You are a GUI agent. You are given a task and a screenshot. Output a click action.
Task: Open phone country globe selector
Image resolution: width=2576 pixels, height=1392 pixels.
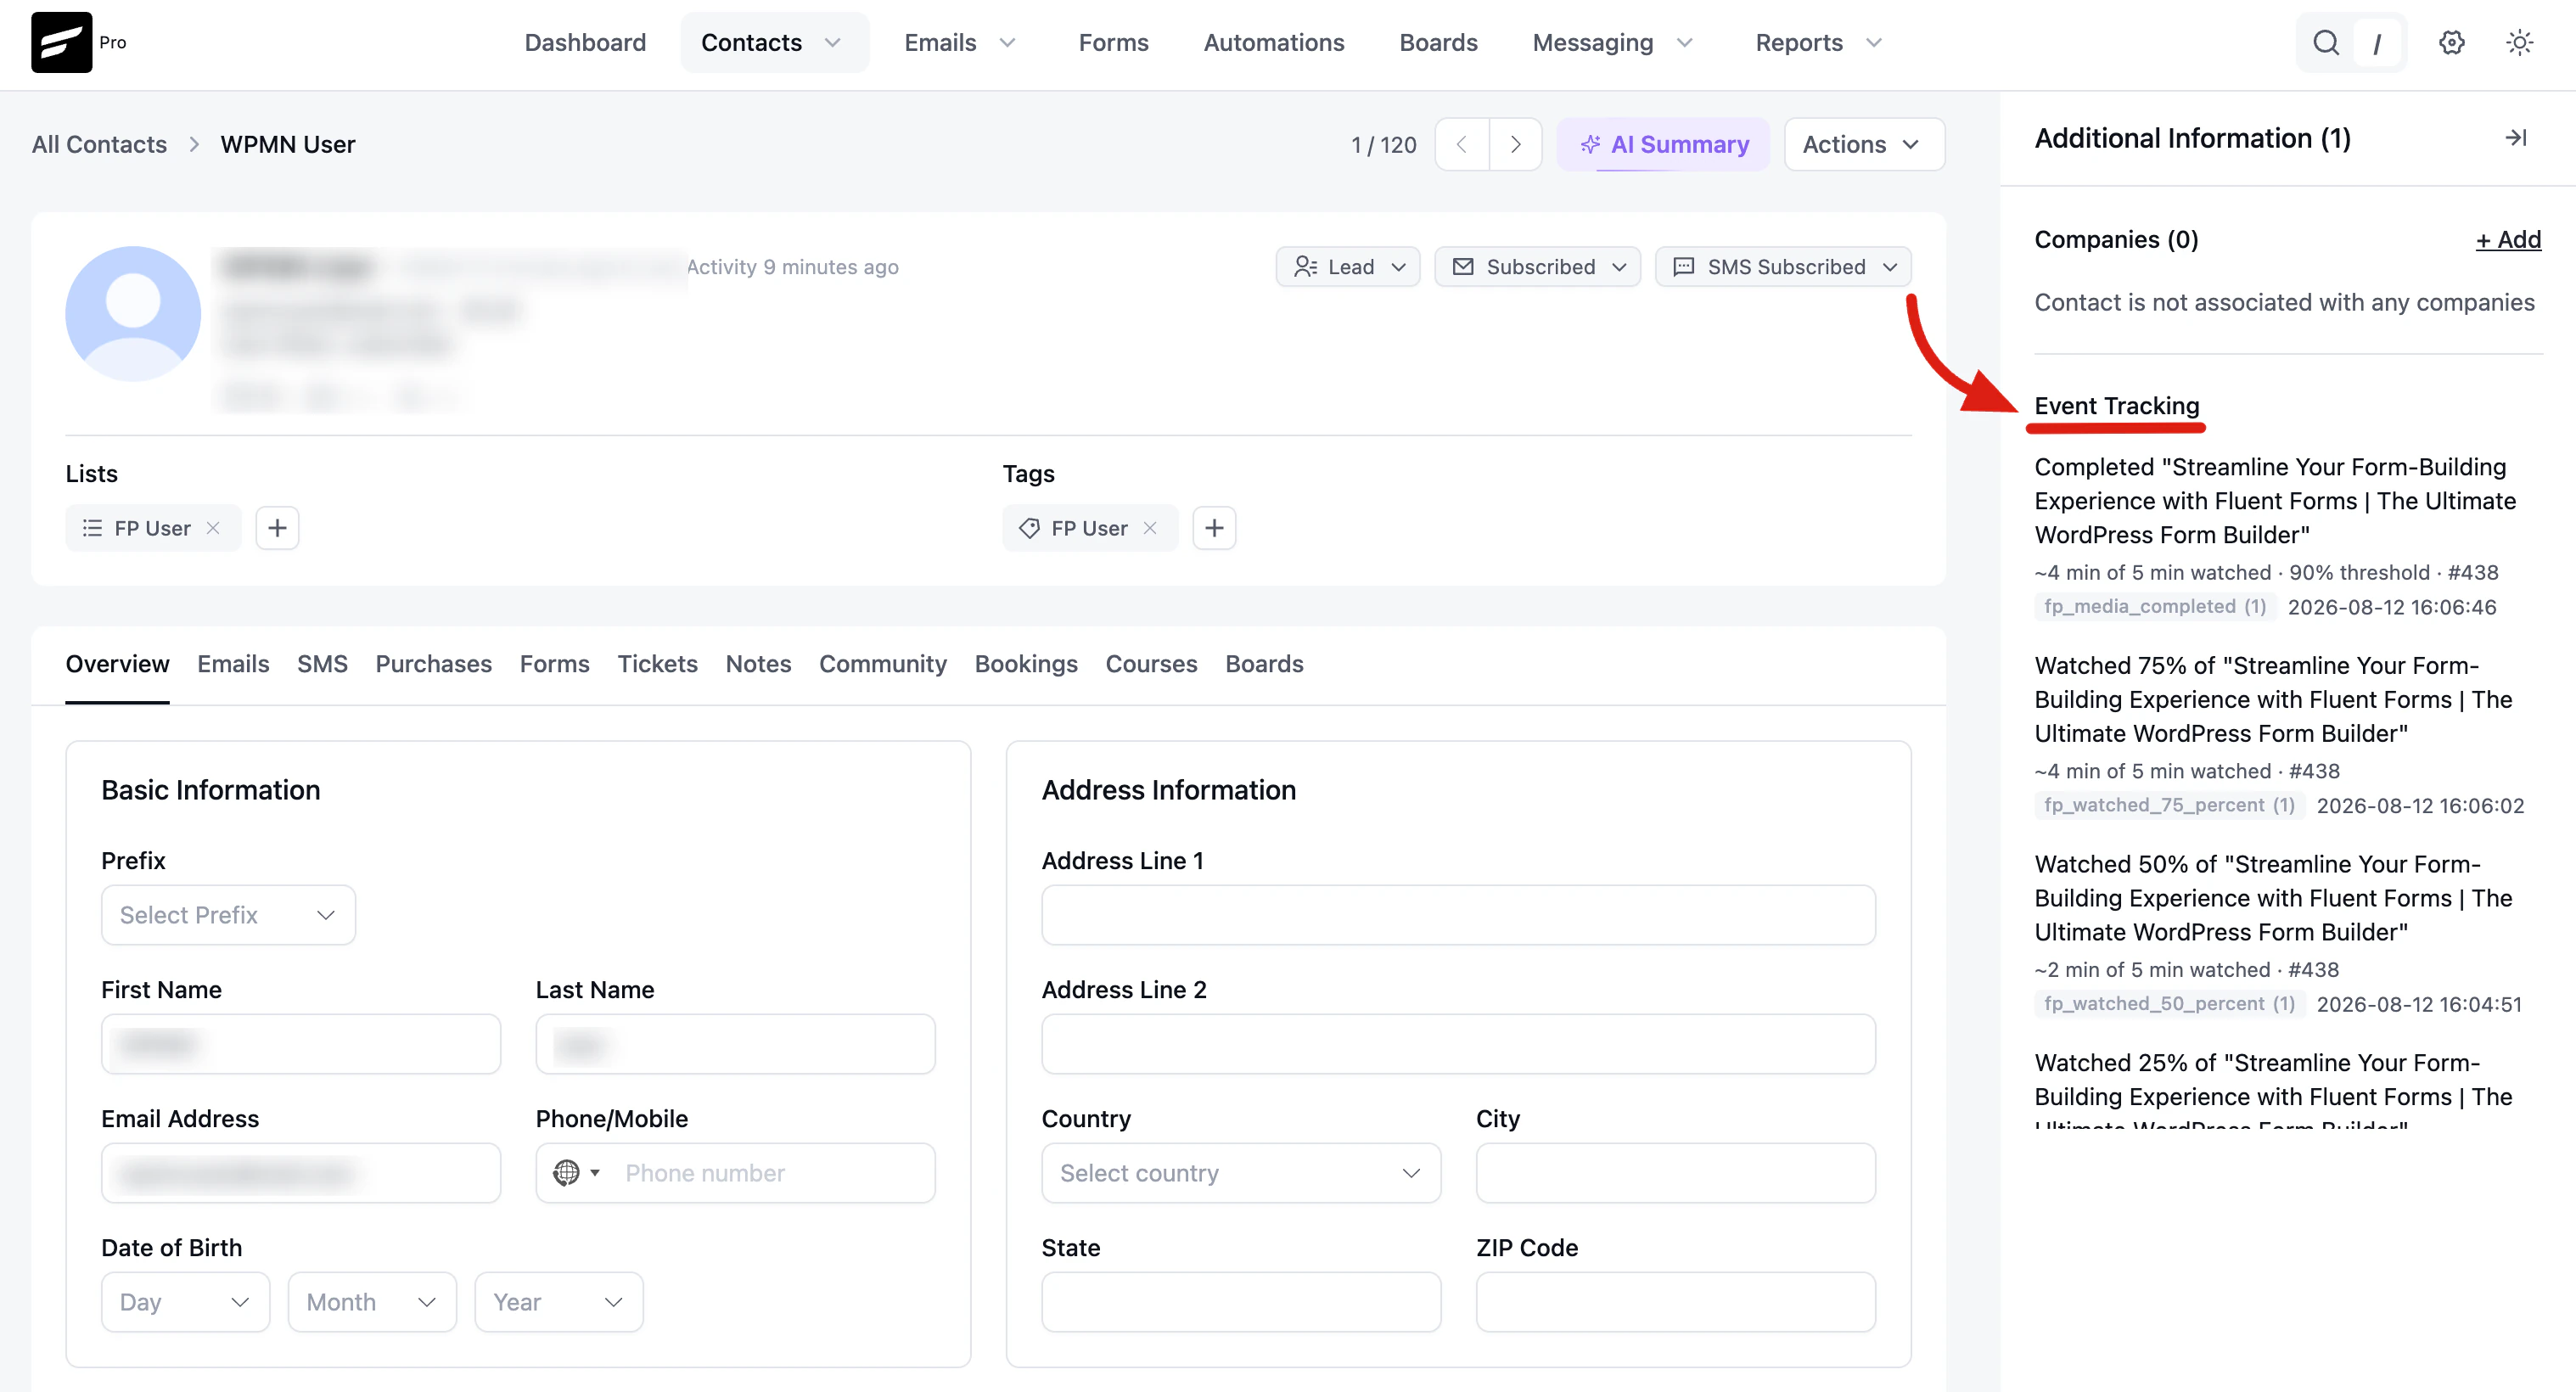576,1173
